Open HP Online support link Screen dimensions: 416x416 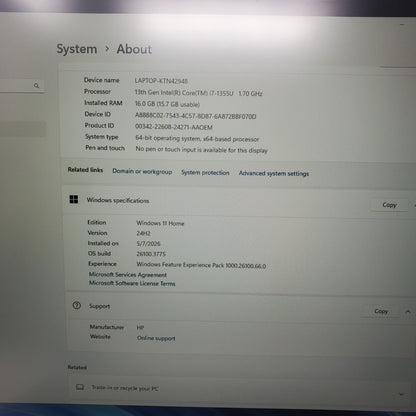pyautogui.click(x=156, y=338)
